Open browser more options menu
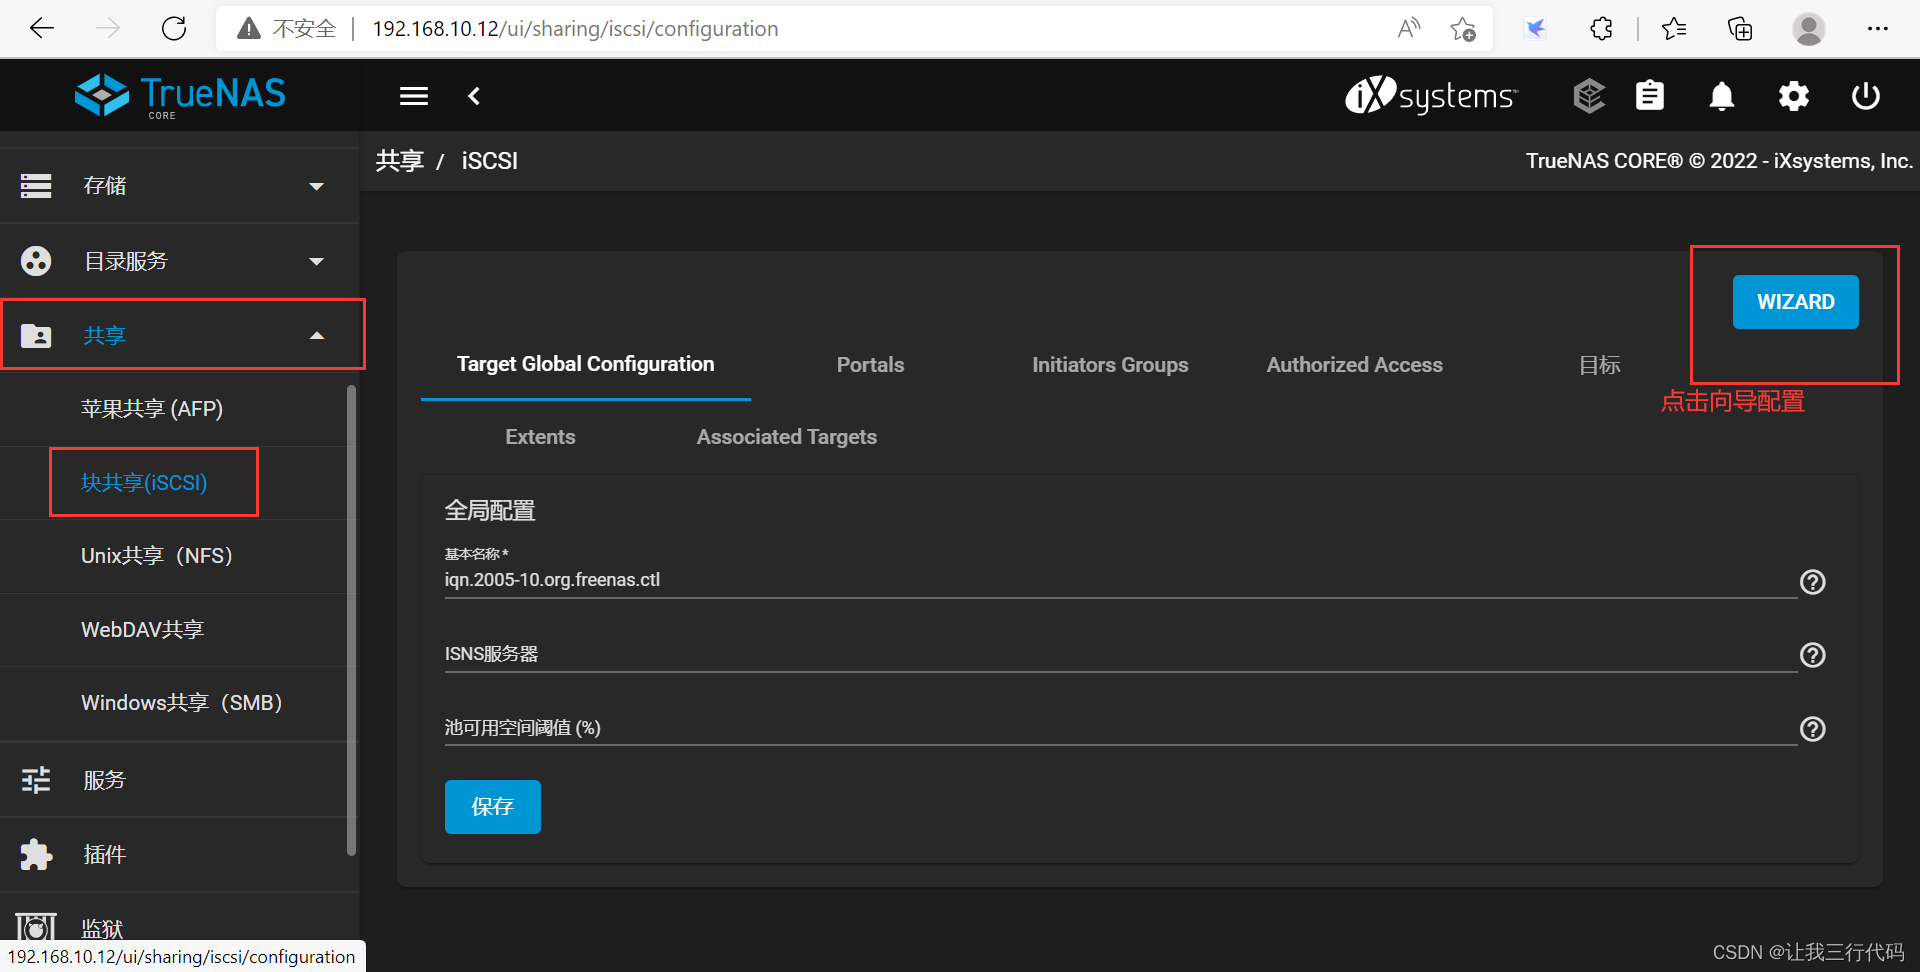The image size is (1920, 972). [x=1877, y=28]
